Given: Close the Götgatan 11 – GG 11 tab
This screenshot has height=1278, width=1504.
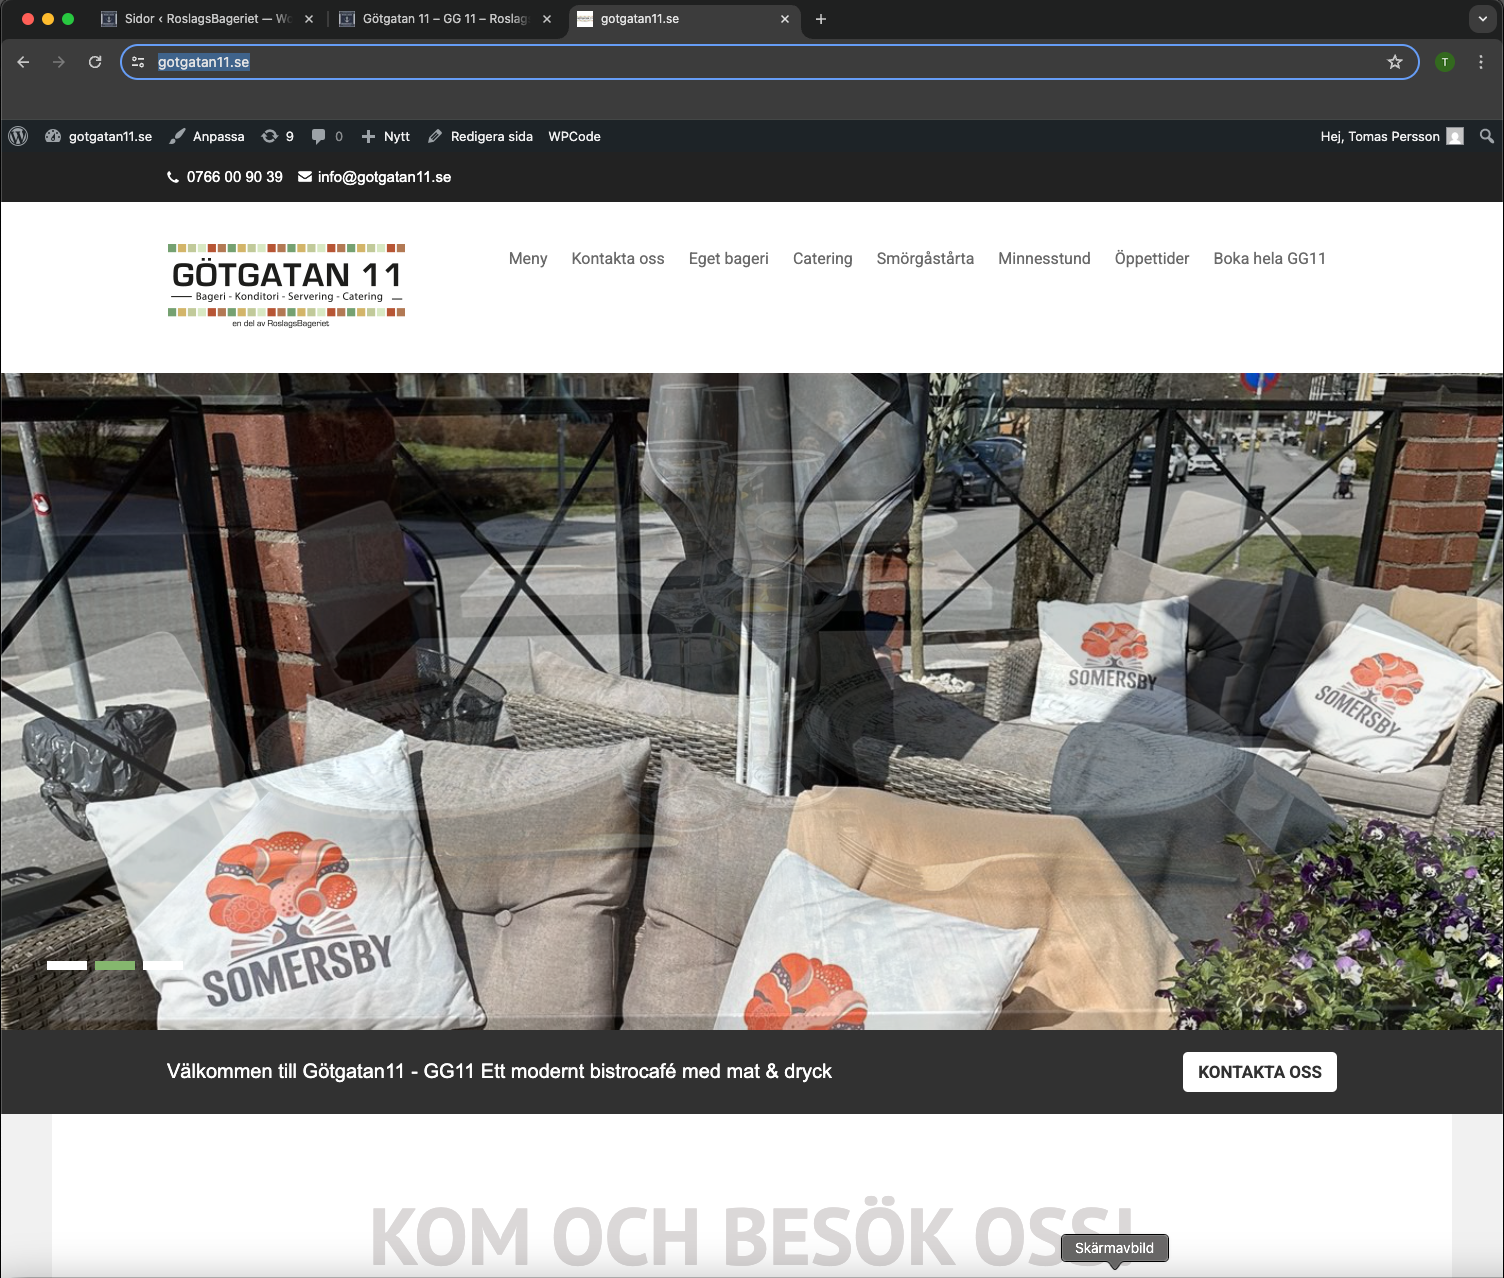Looking at the screenshot, I should 547,19.
